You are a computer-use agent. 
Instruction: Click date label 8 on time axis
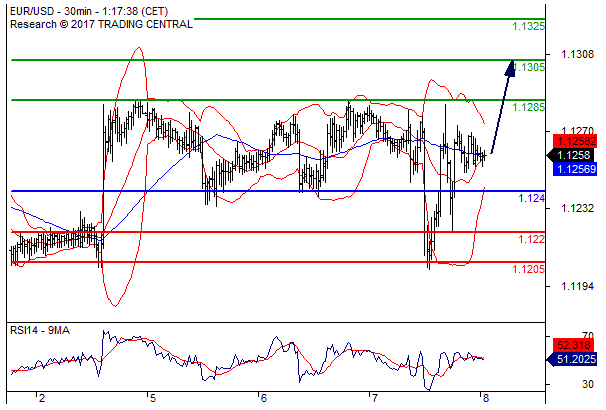point(485,398)
